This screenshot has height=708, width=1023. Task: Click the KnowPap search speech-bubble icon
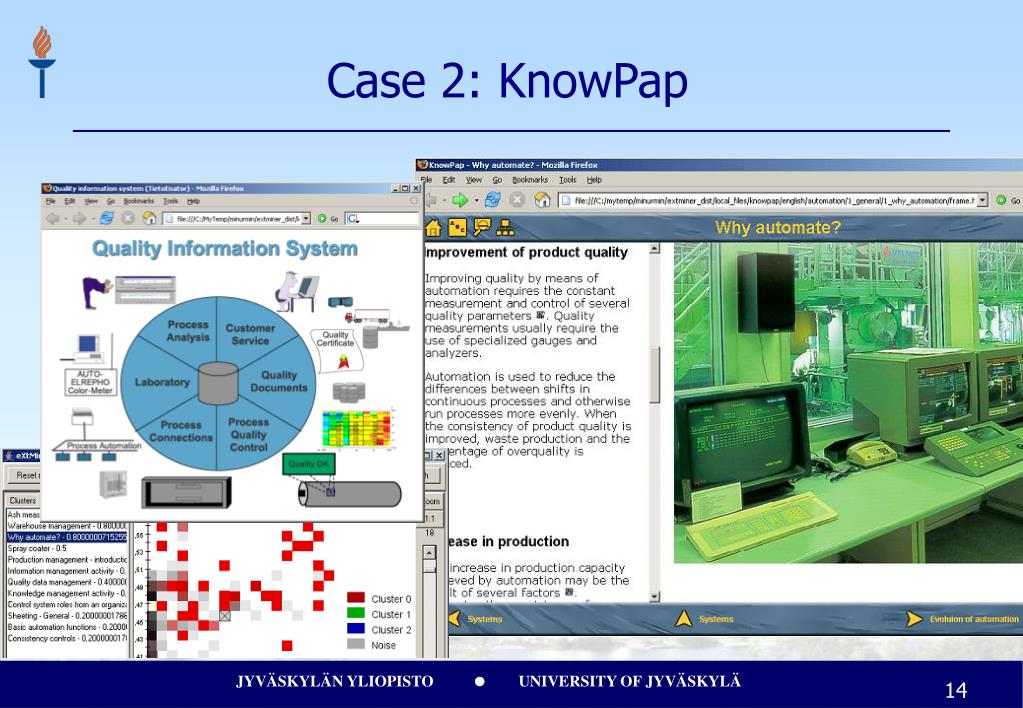481,227
